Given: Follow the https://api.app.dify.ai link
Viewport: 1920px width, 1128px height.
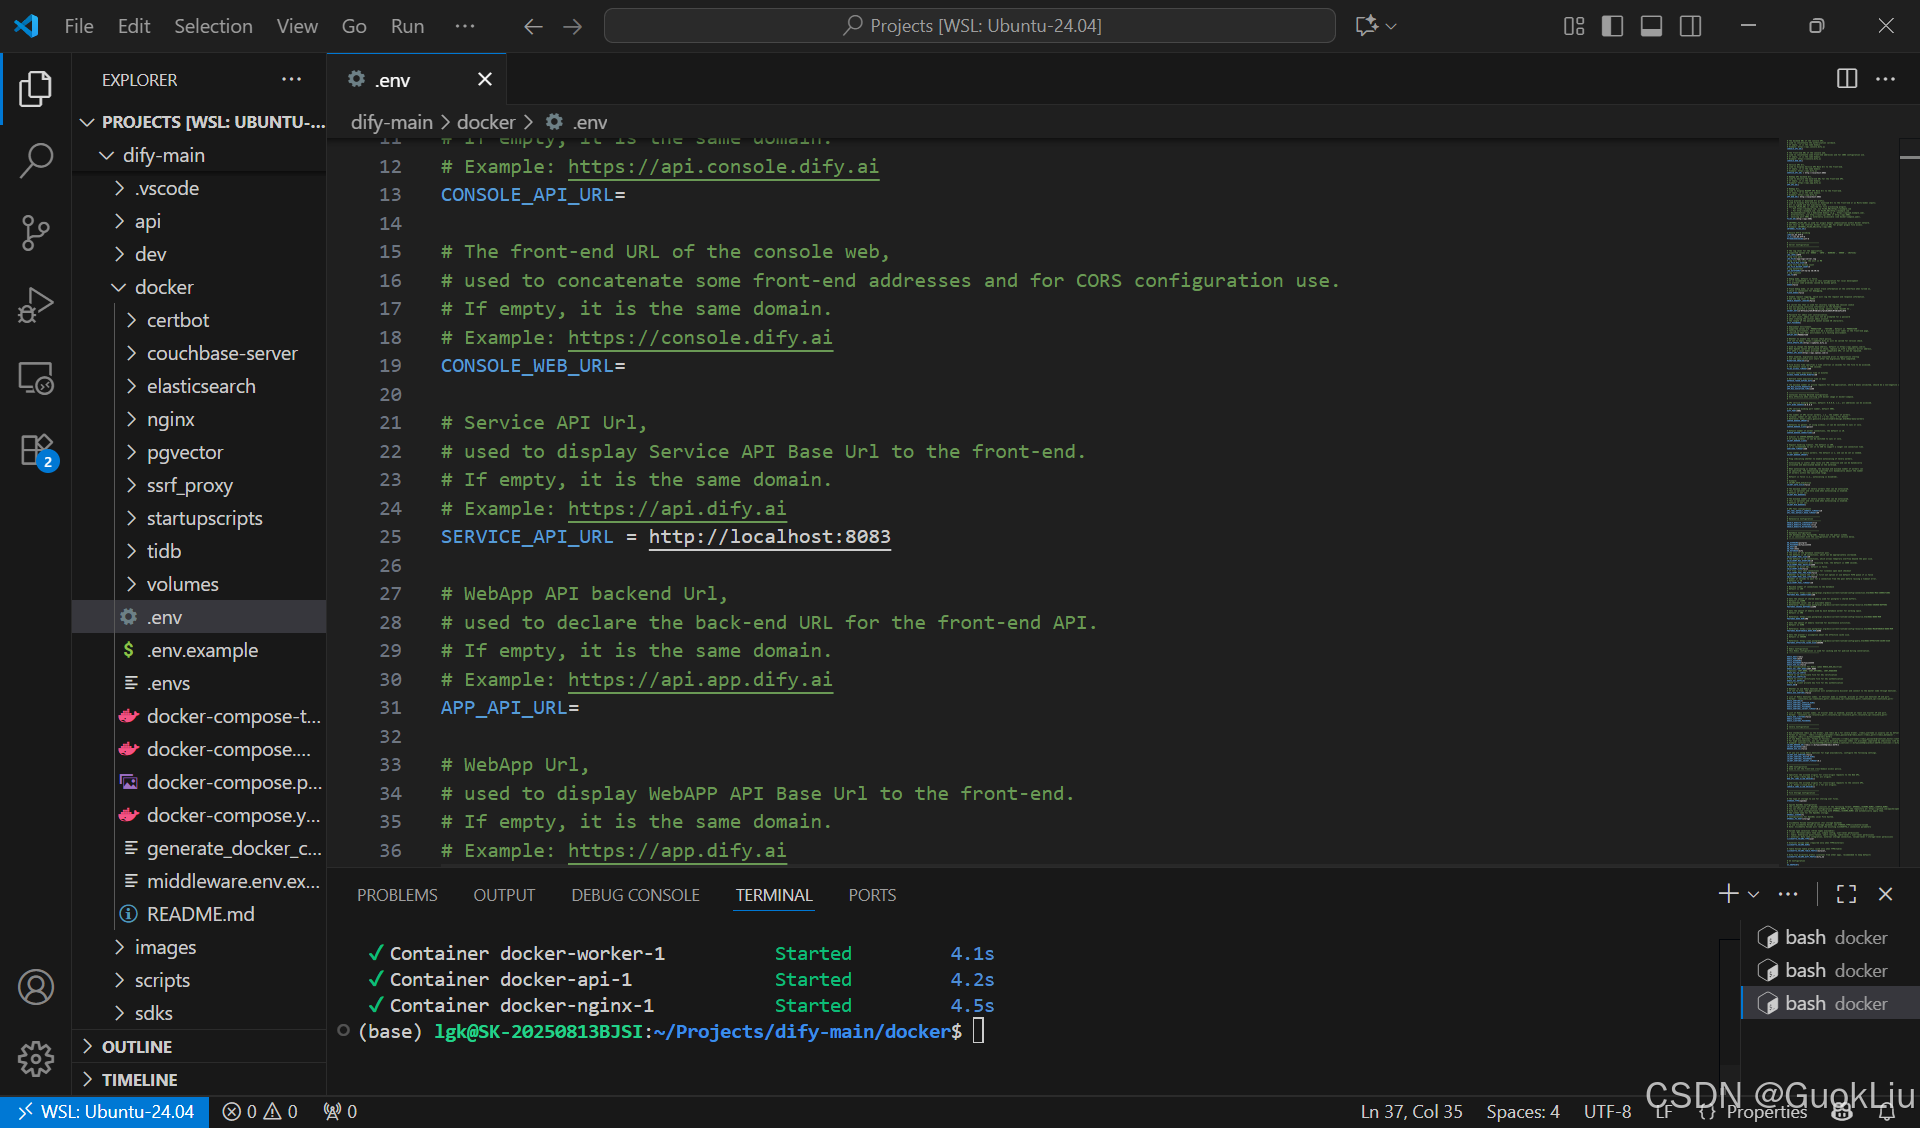Looking at the screenshot, I should tap(700, 680).
